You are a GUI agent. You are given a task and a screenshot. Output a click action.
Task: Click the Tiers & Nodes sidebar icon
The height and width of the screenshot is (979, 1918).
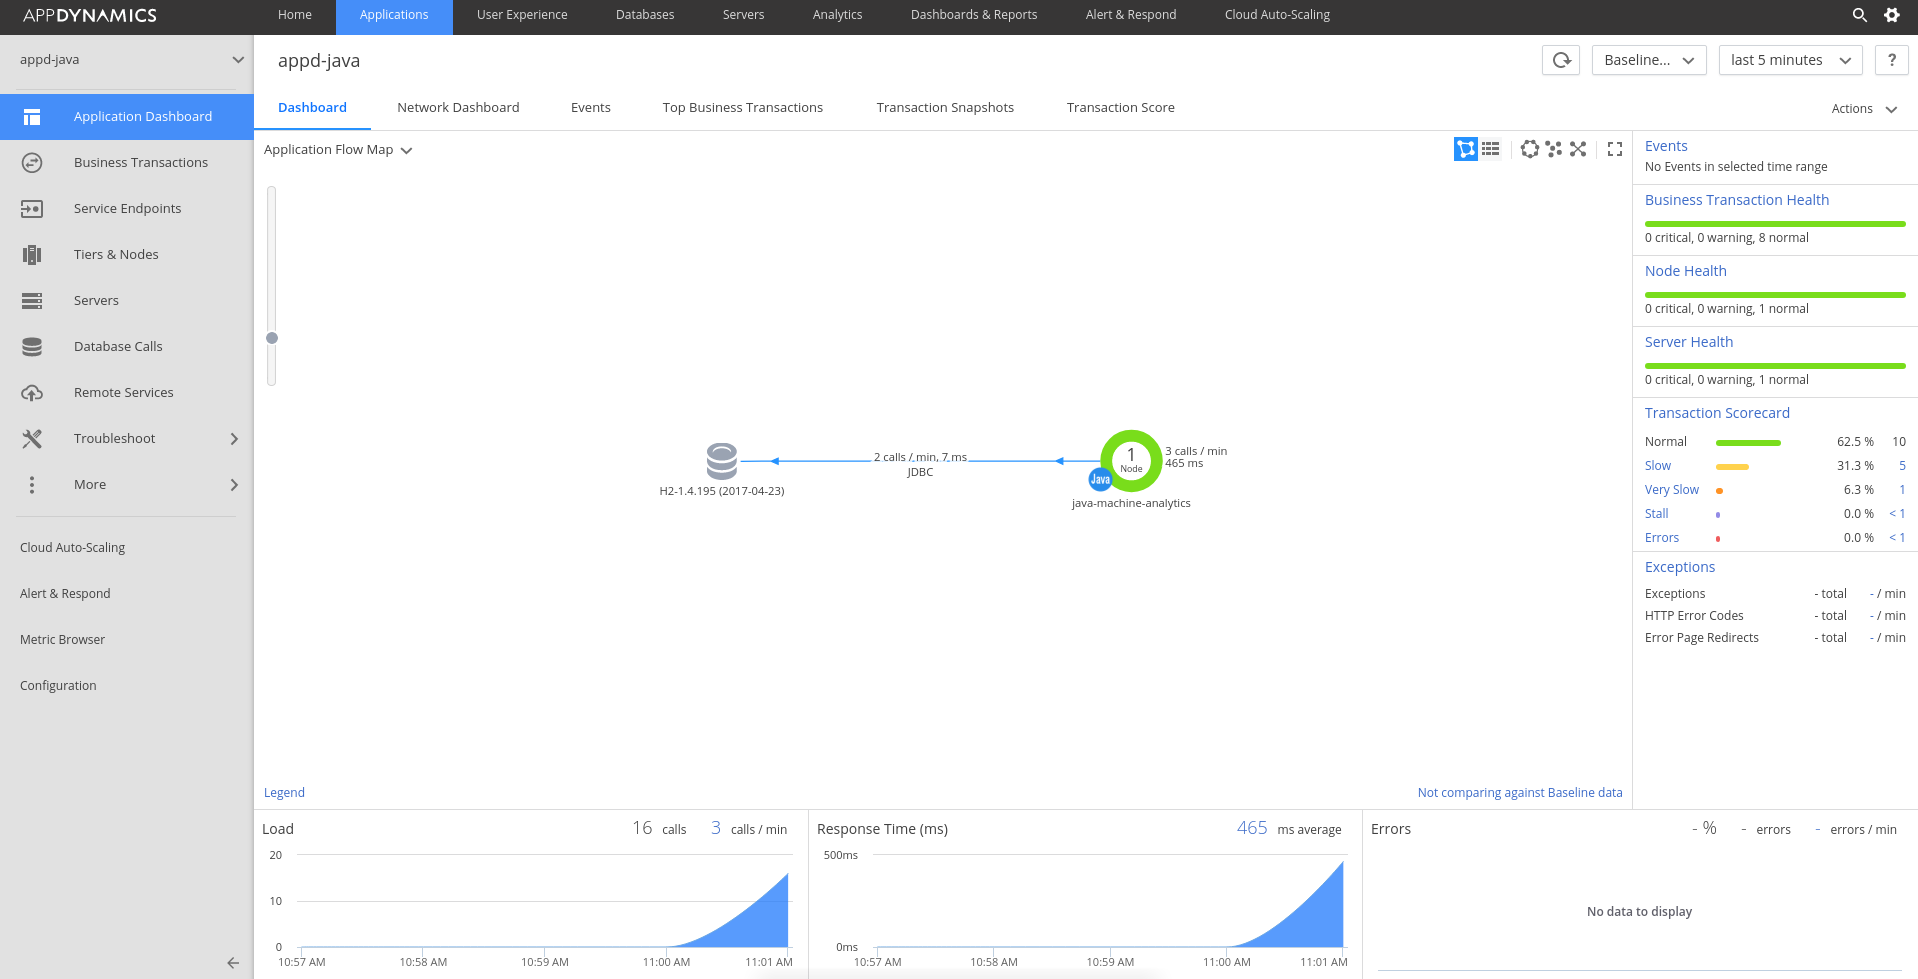(x=32, y=255)
